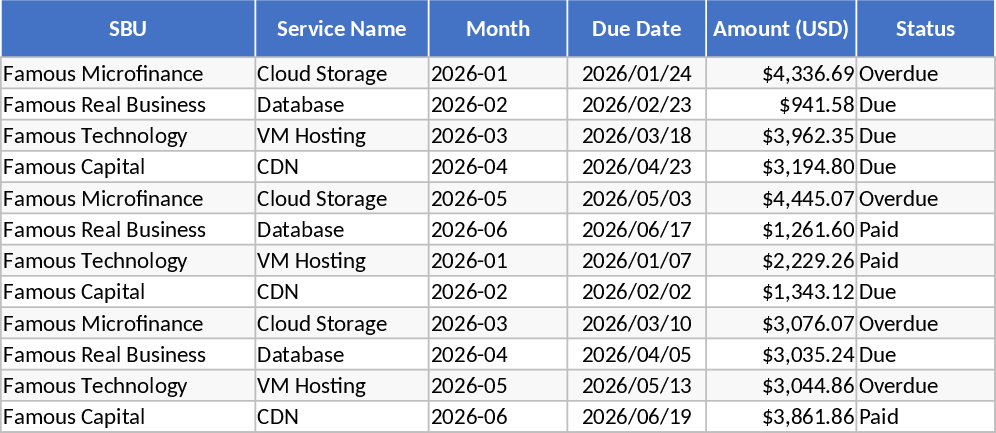Select the 2026/02/02 due date cell
The width and height of the screenshot is (996, 433).
(637, 292)
